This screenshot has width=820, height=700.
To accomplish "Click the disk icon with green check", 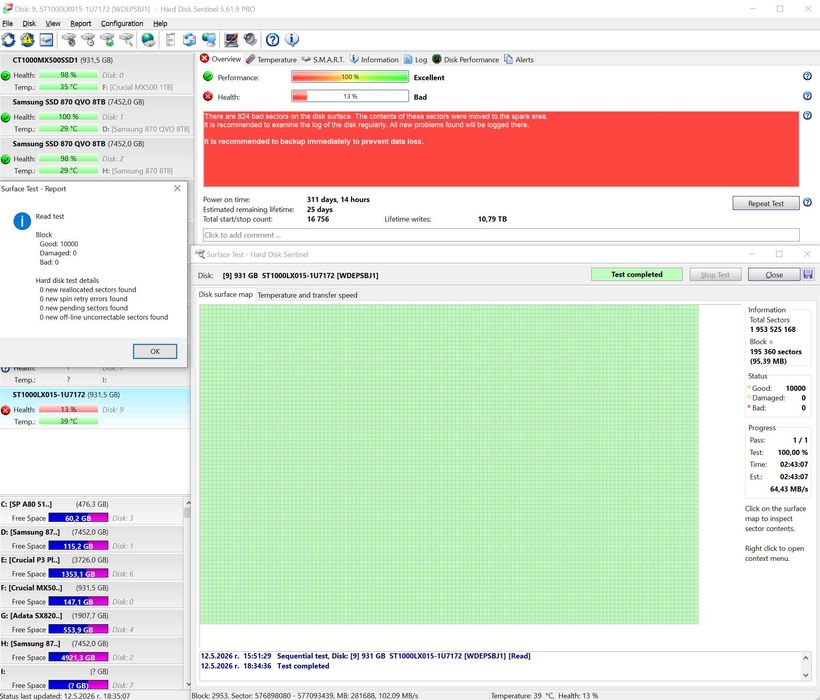I will (x=107, y=40).
